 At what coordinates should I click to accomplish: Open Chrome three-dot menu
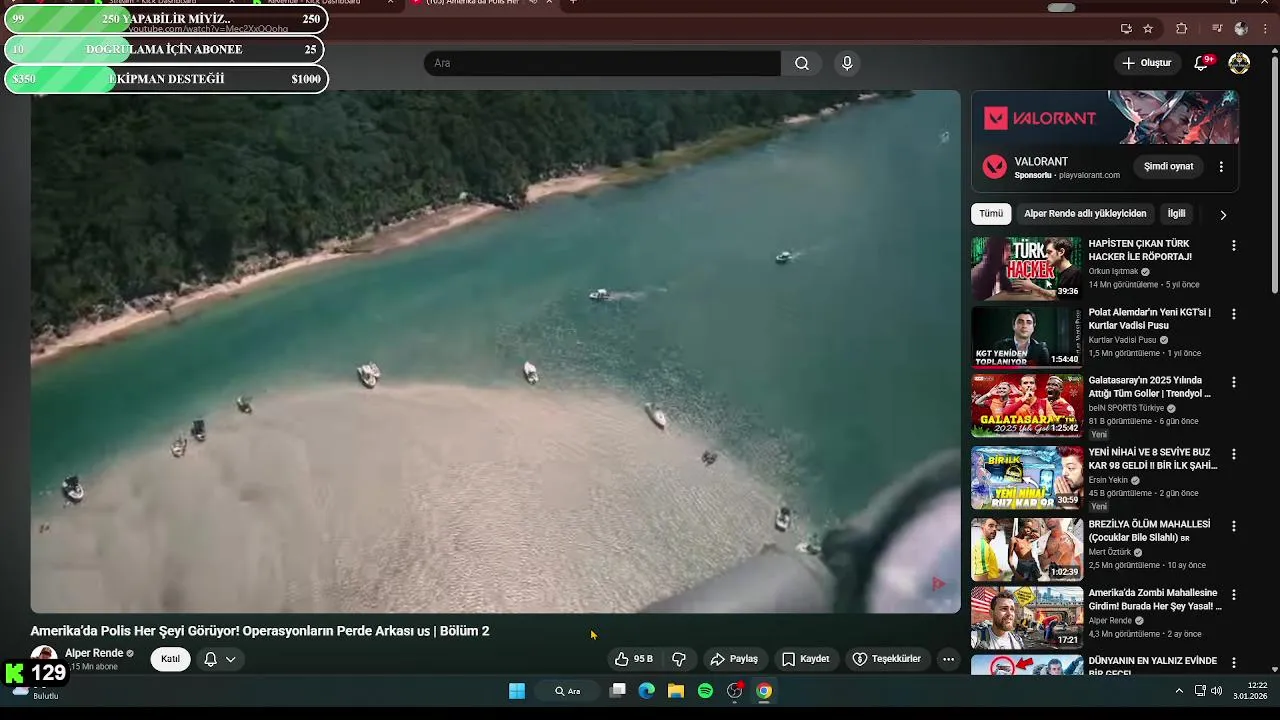[x=1266, y=29]
